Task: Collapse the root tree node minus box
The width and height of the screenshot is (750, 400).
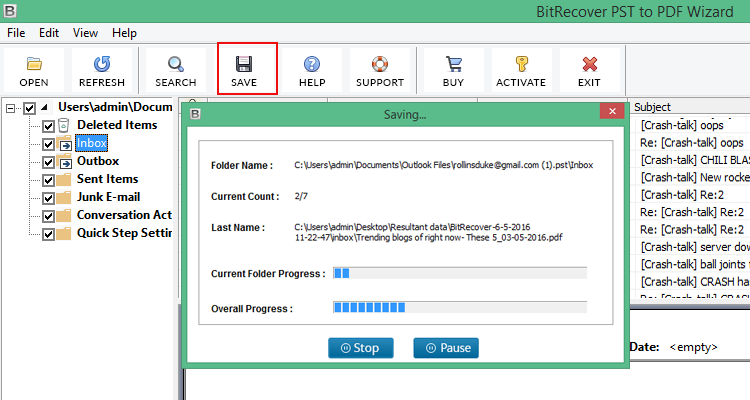Action: [x=10, y=109]
